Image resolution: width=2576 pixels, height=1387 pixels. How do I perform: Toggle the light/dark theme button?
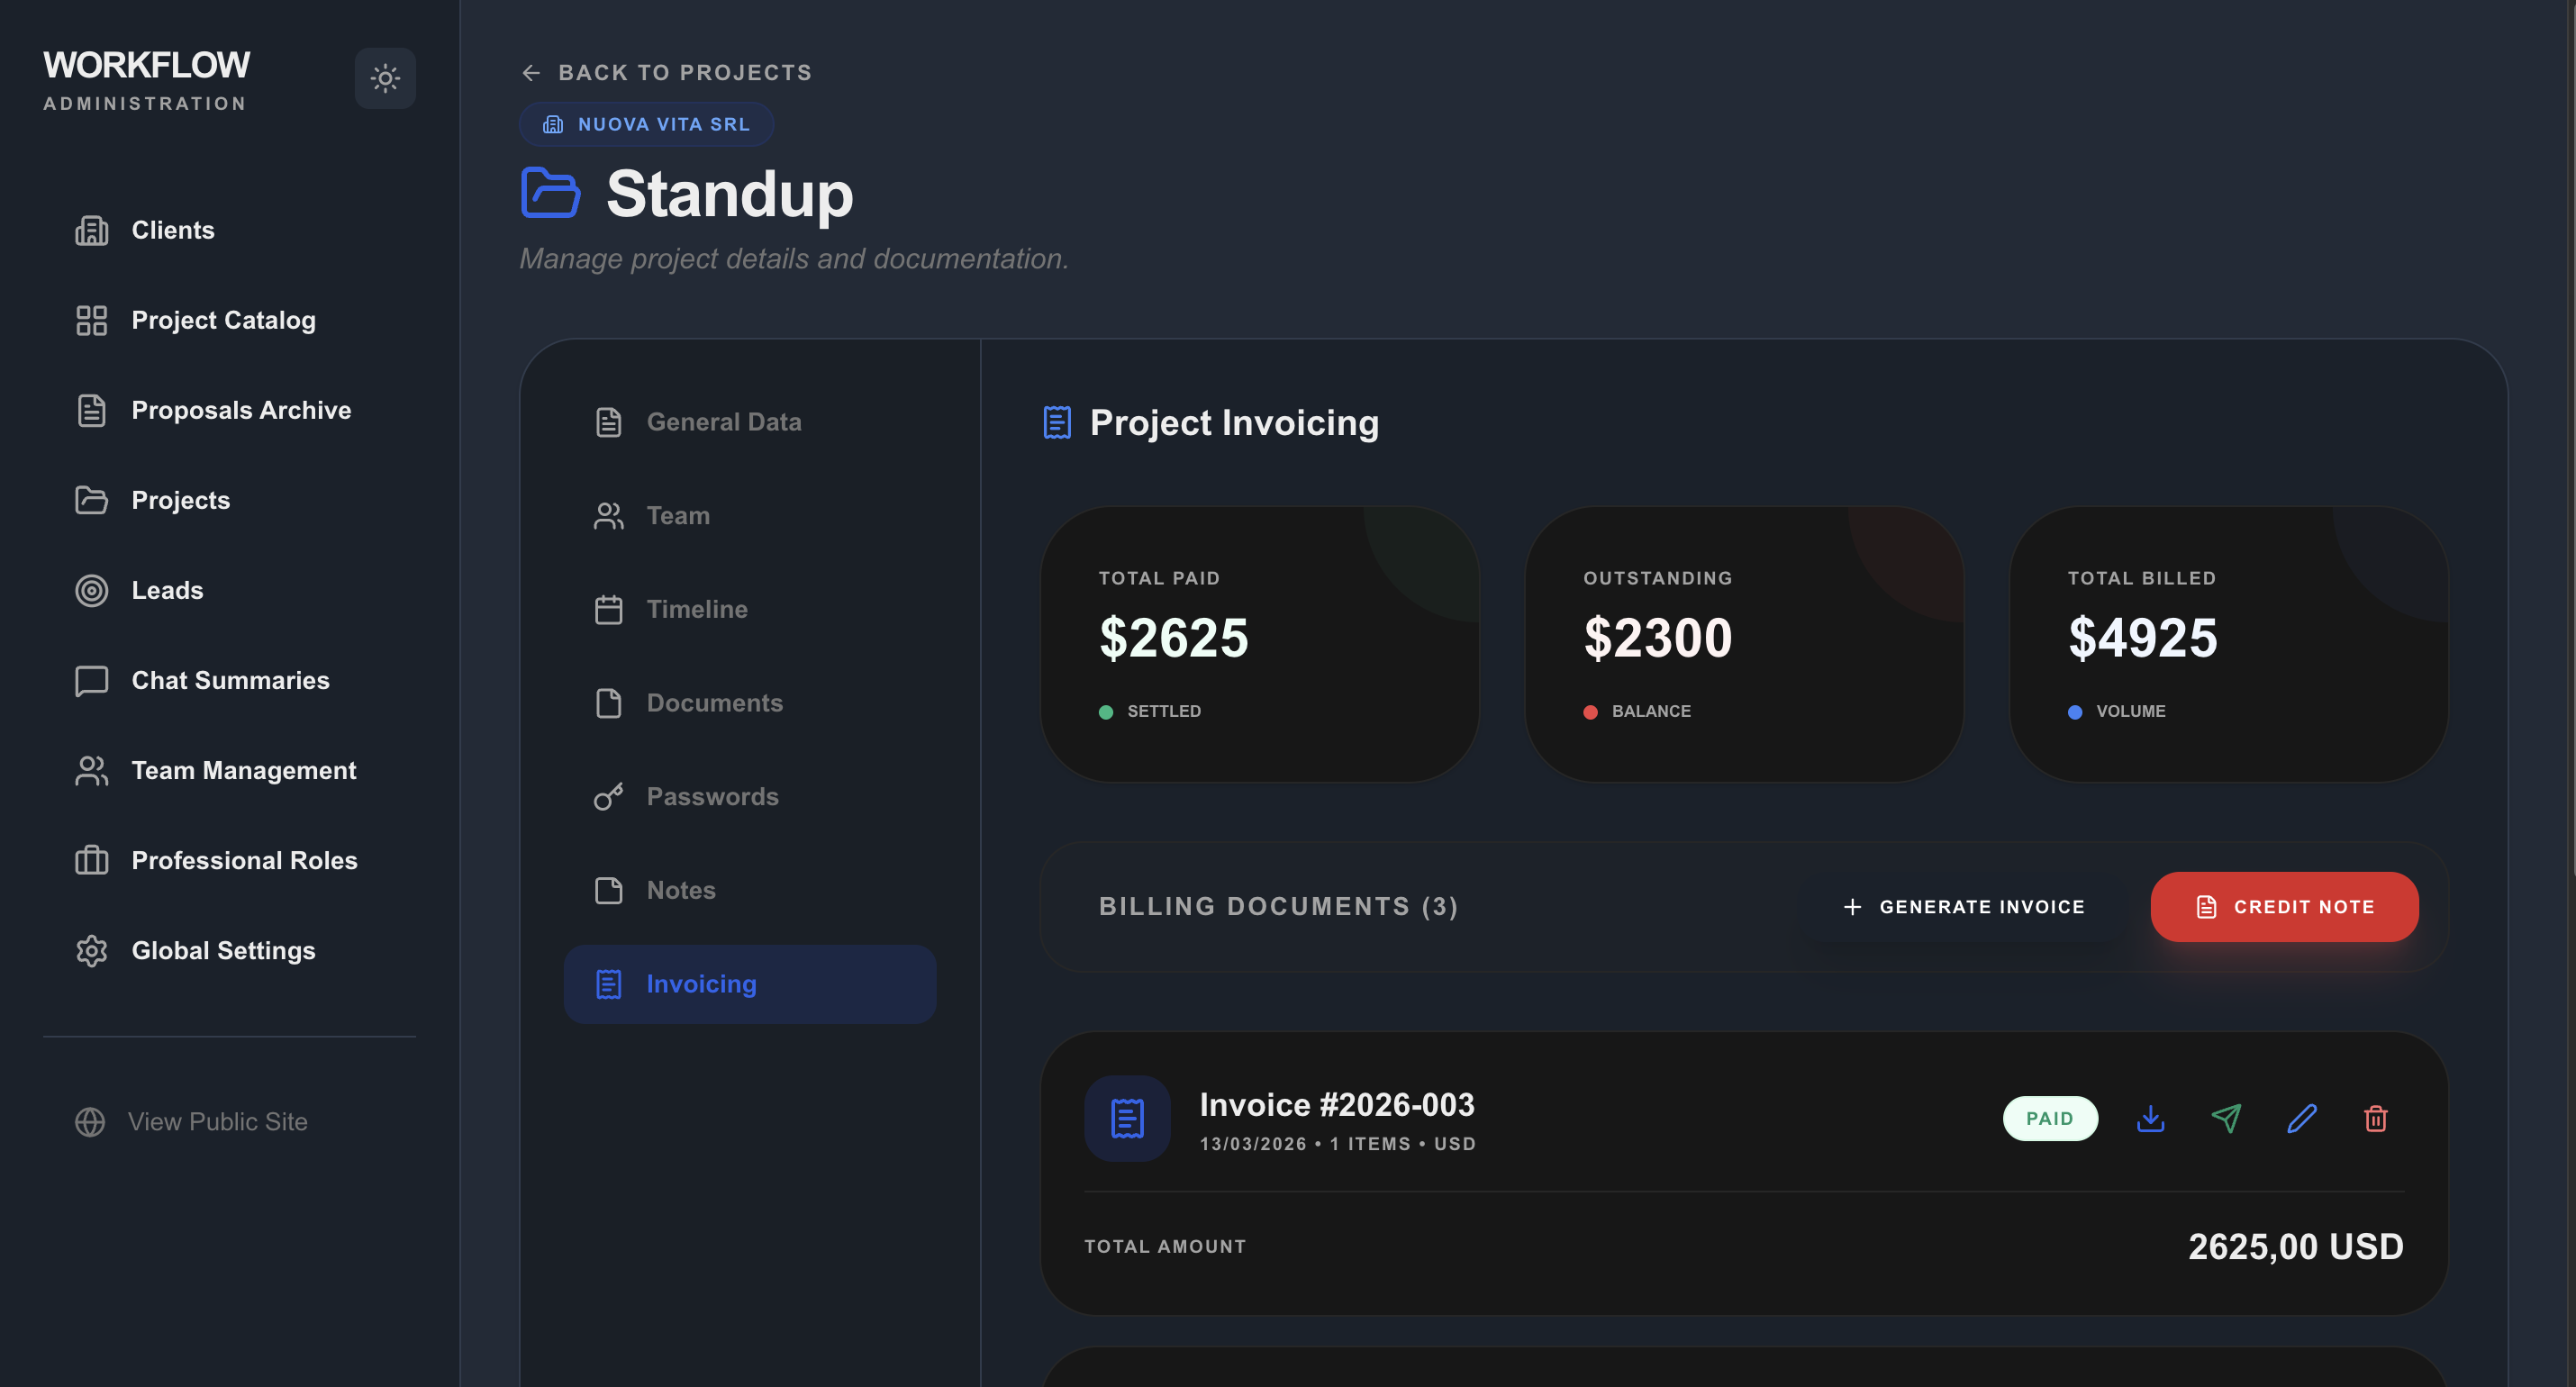coord(385,78)
